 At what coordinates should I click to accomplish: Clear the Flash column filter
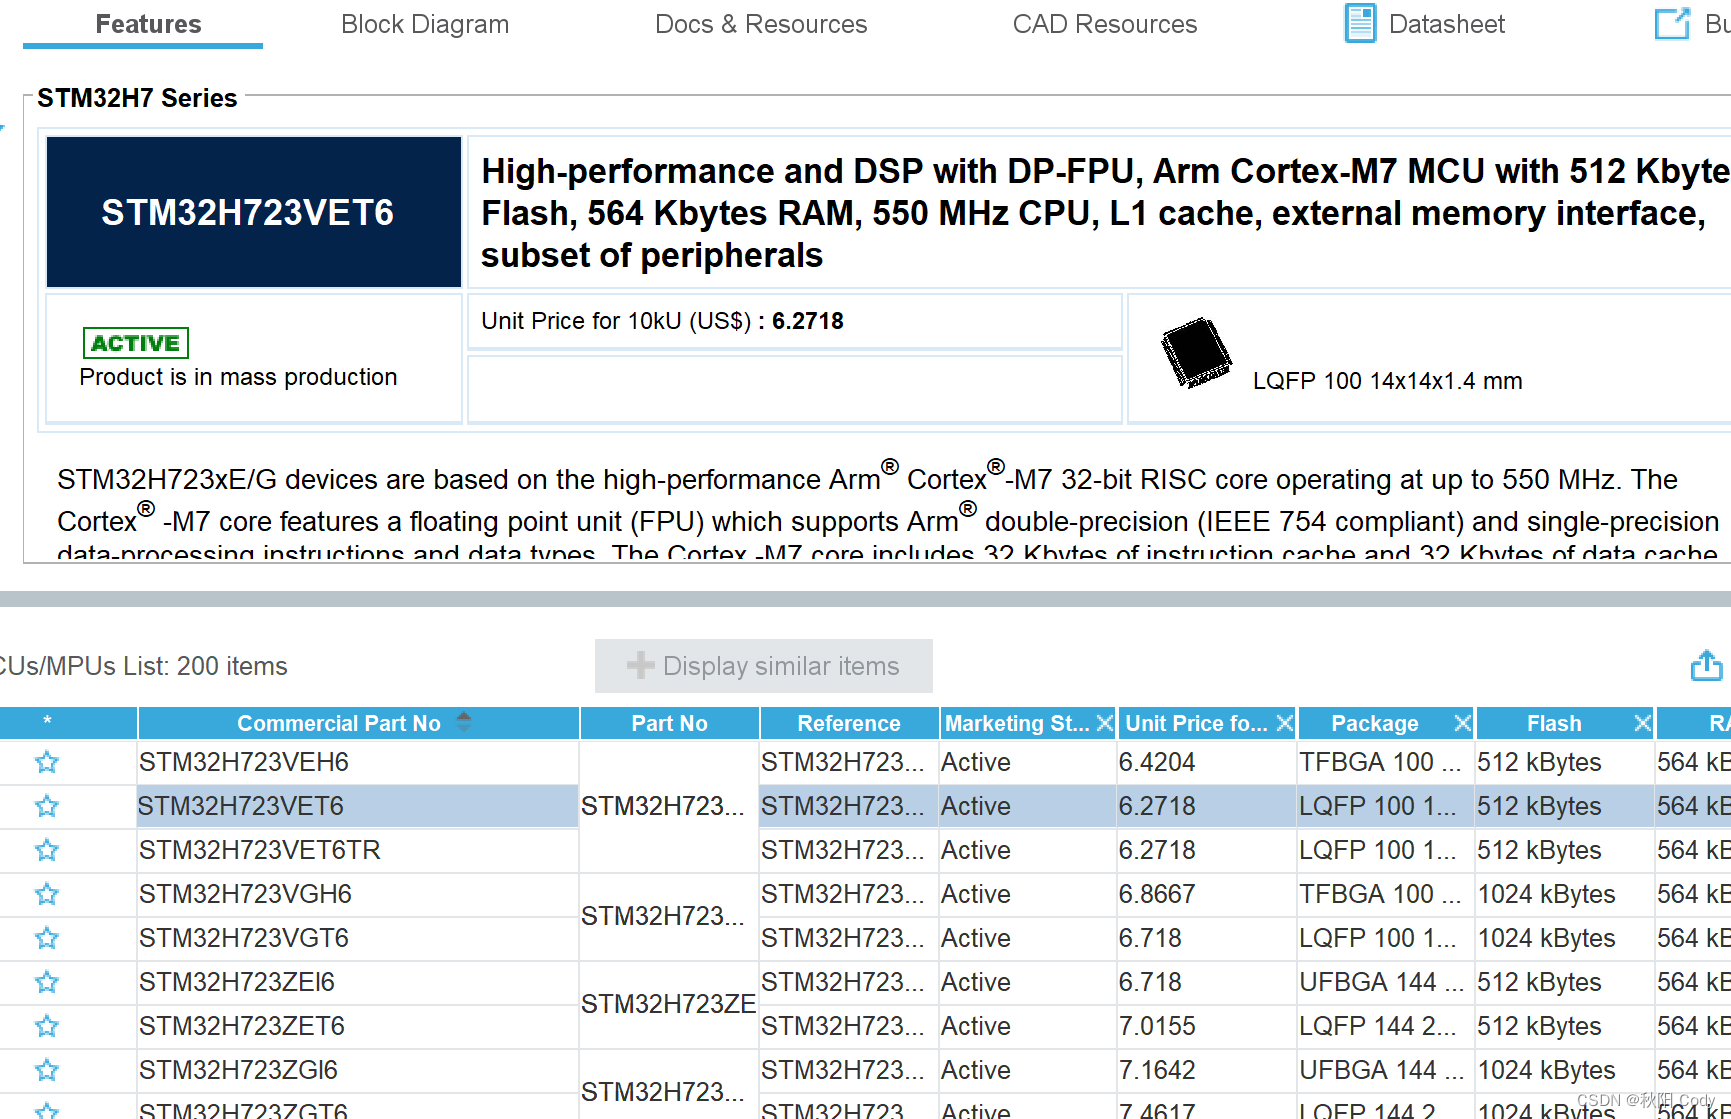tap(1642, 722)
